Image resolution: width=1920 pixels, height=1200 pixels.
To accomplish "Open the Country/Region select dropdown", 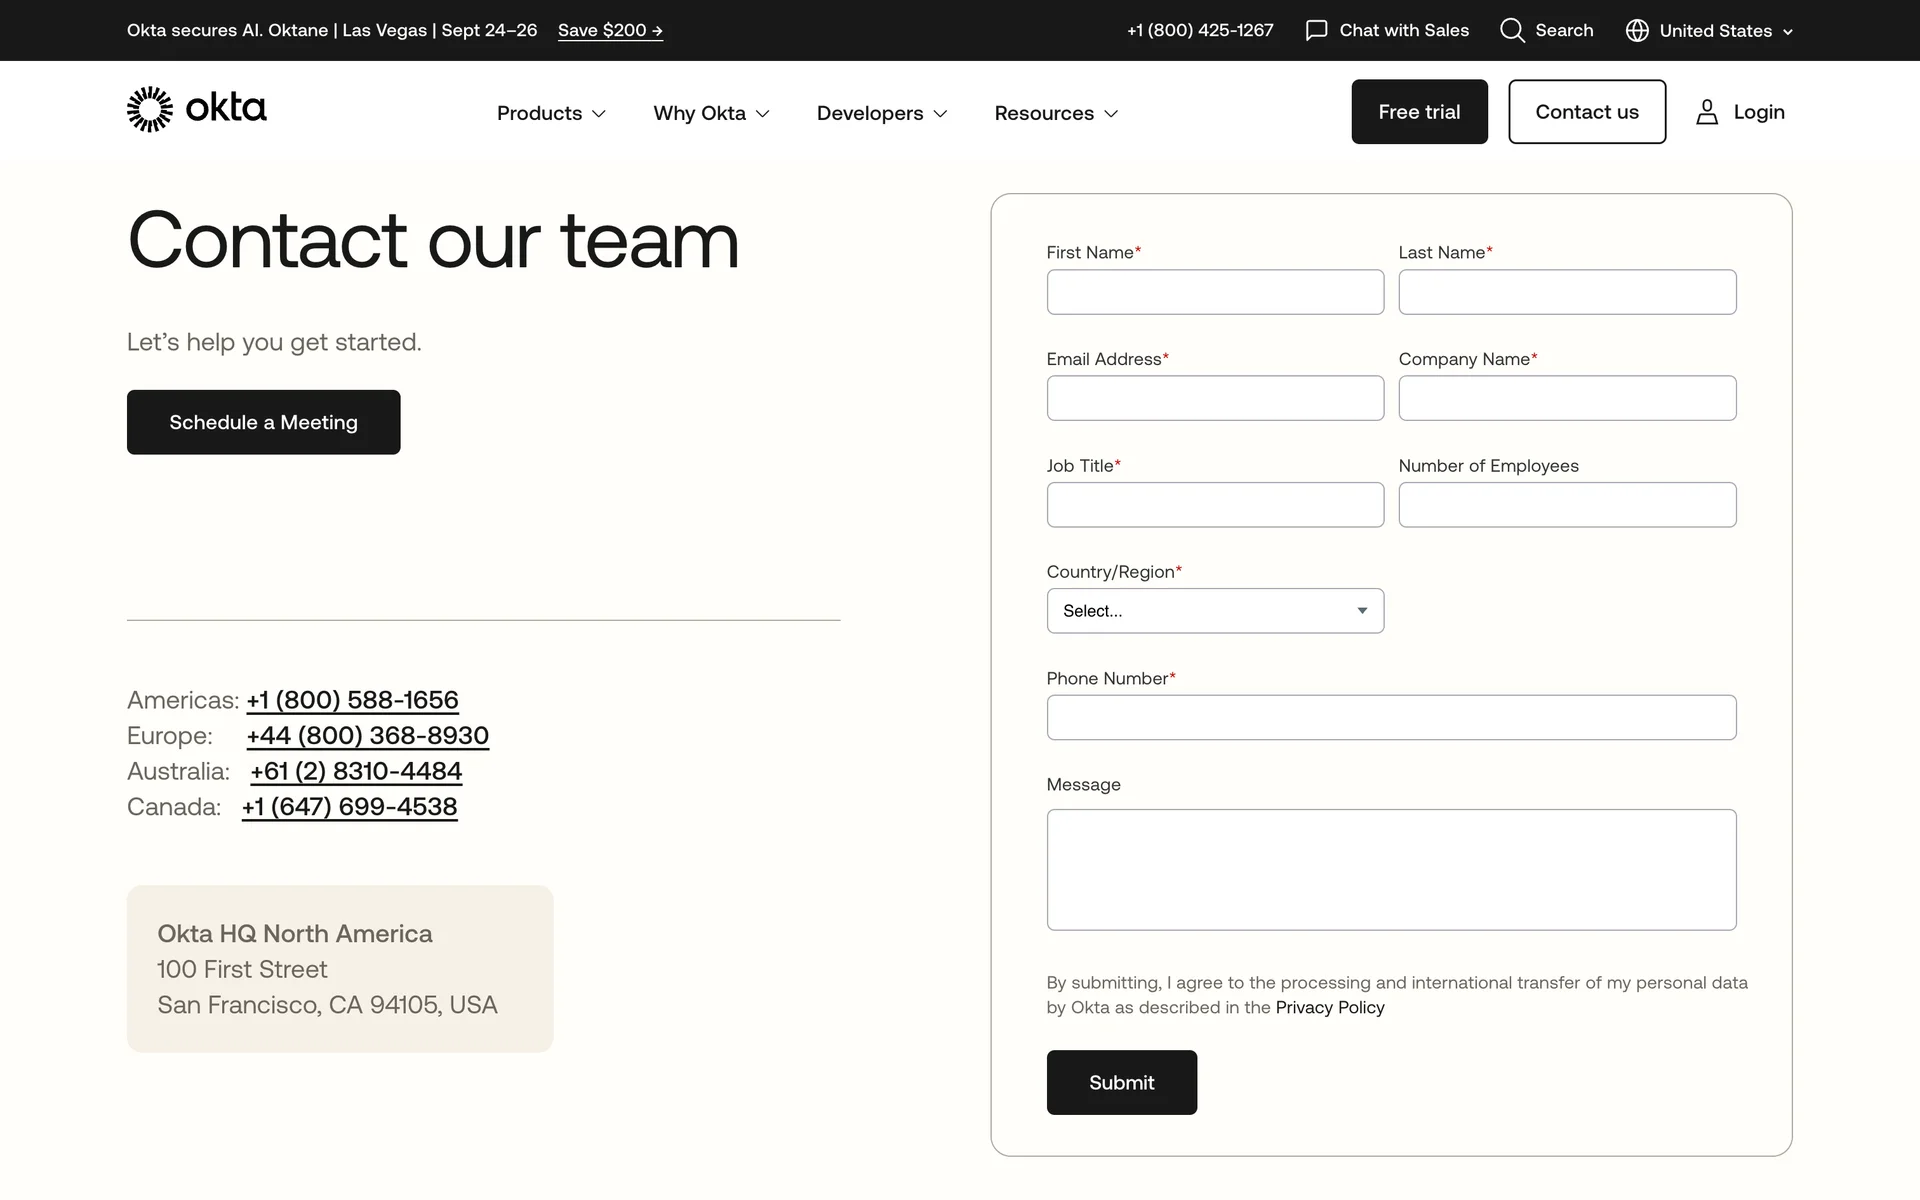I will 1215,611.
